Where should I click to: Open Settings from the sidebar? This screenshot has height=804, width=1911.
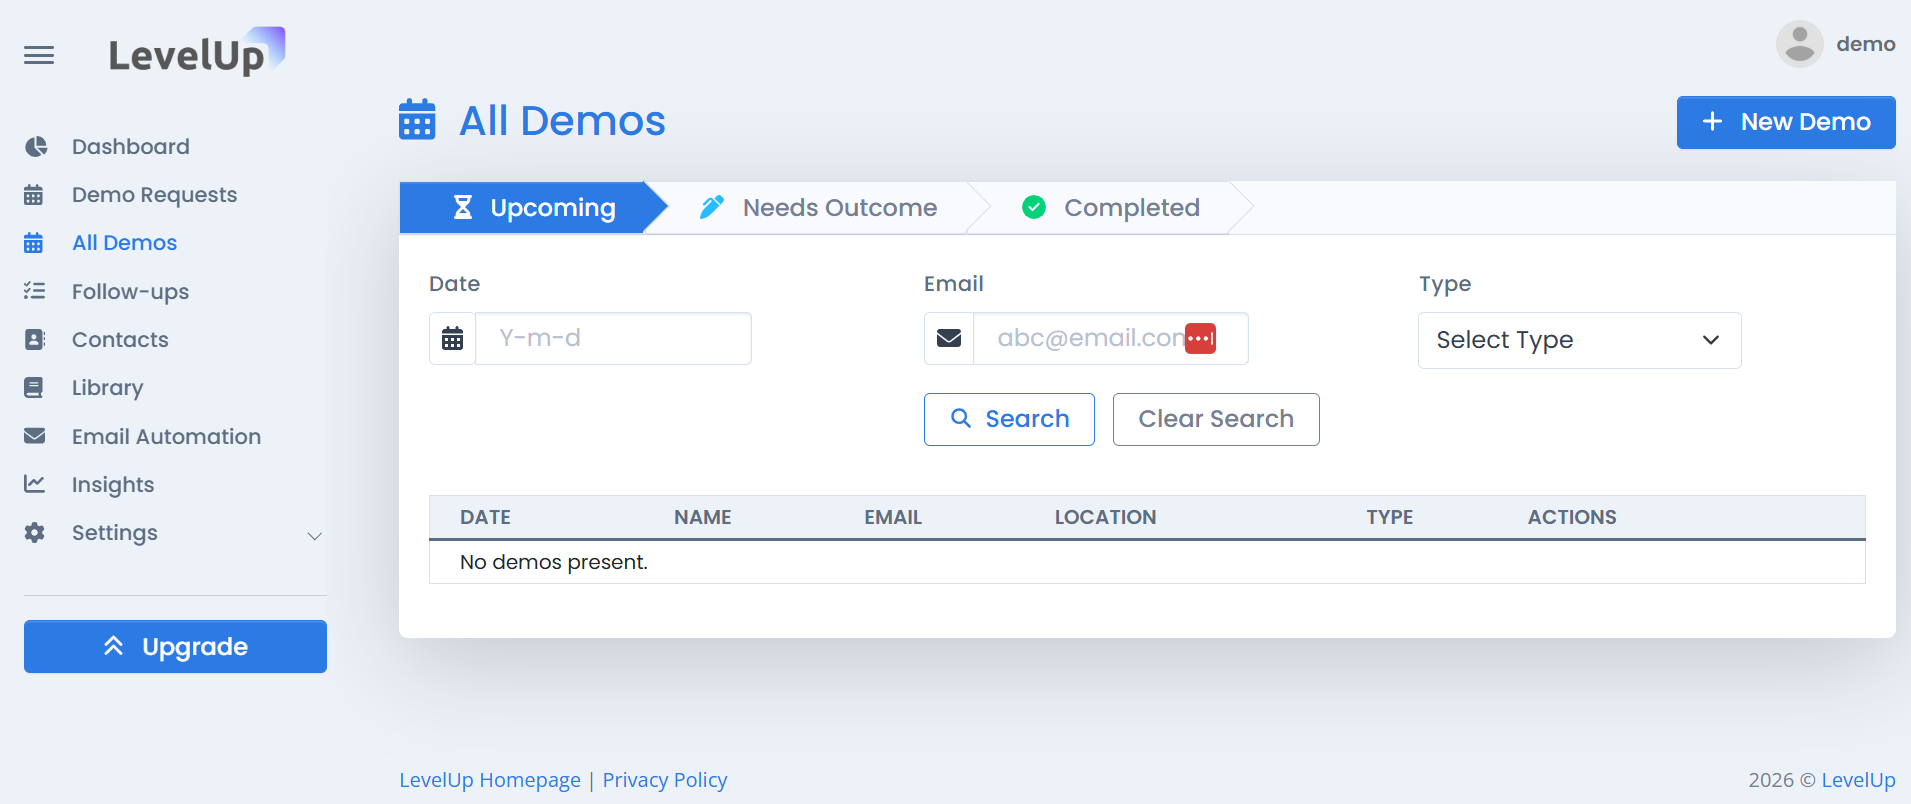(114, 533)
